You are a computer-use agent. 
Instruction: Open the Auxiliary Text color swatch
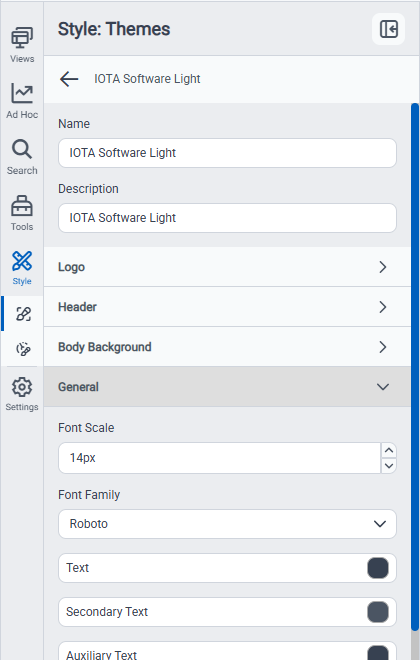[x=378, y=653]
